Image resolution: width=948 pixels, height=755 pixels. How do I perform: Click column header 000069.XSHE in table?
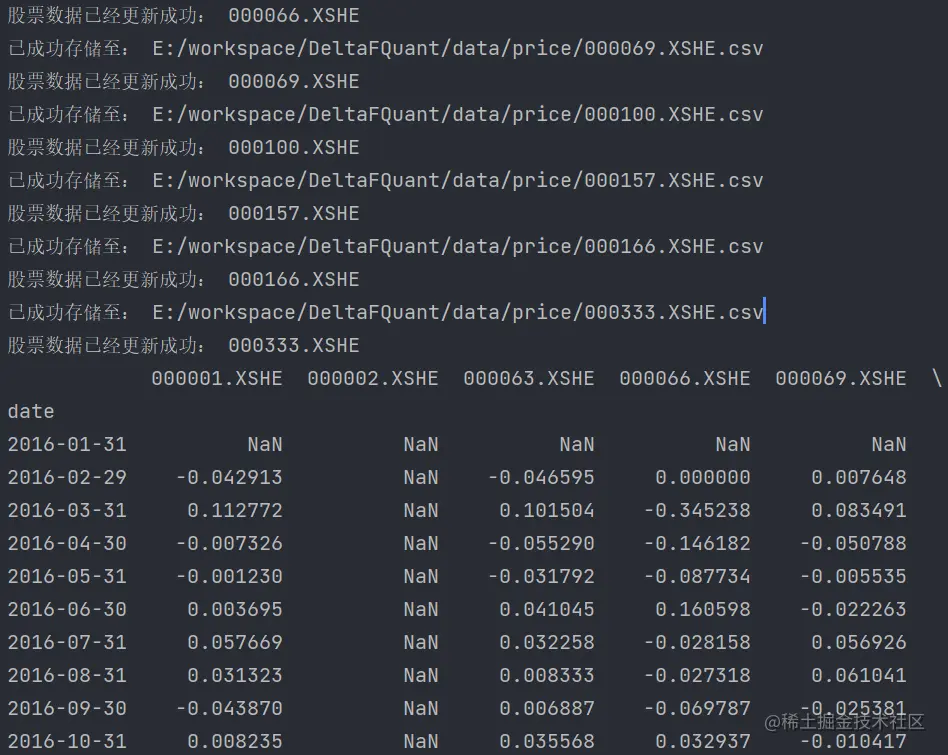tap(841, 378)
